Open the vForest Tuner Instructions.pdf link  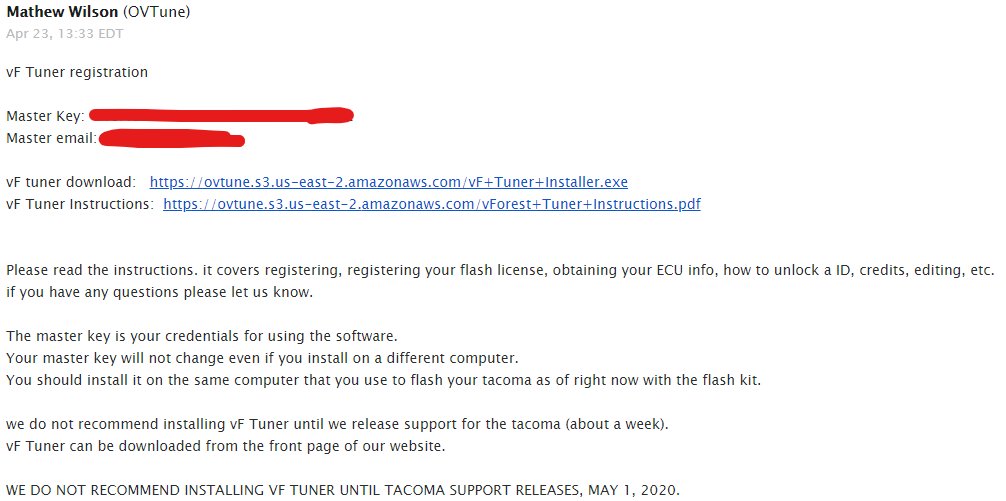tap(432, 204)
